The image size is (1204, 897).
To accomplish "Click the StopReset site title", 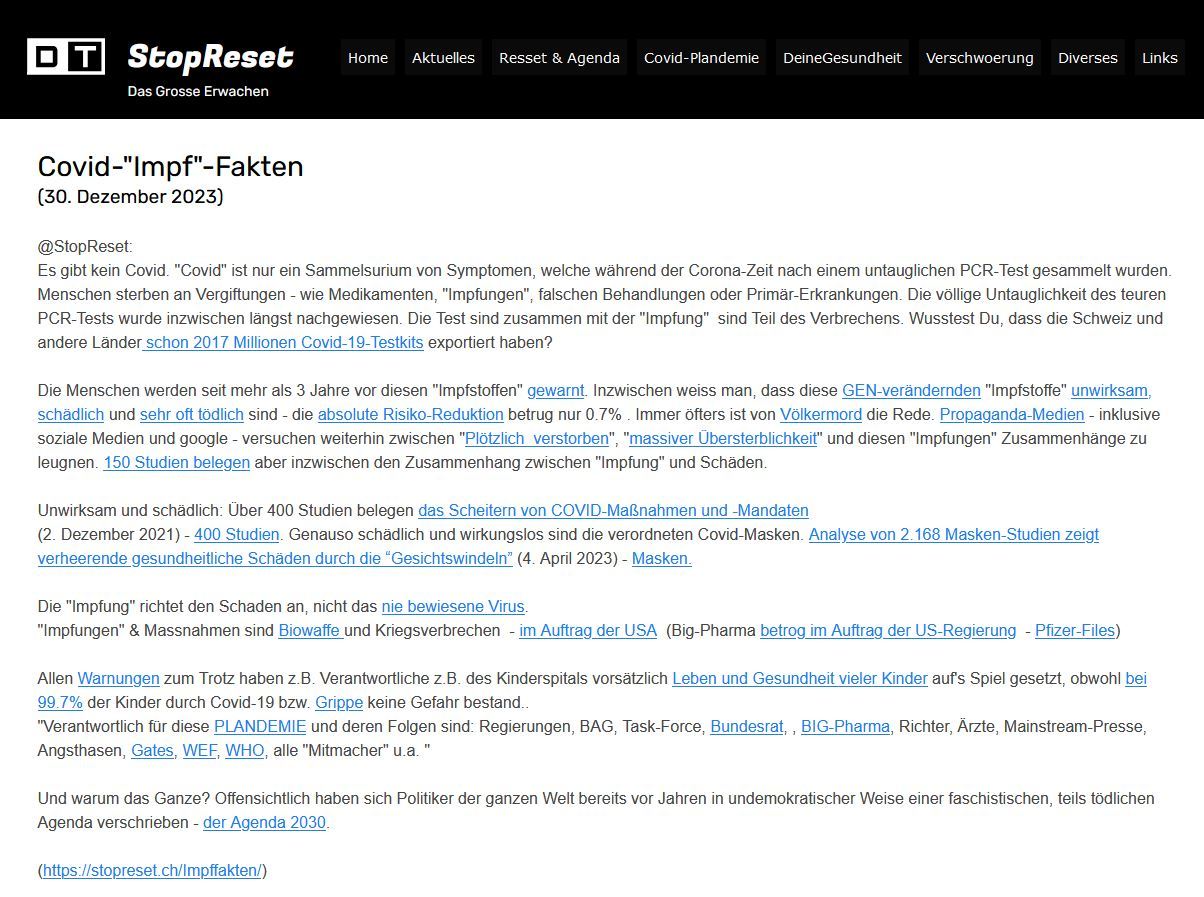I will (210, 57).
